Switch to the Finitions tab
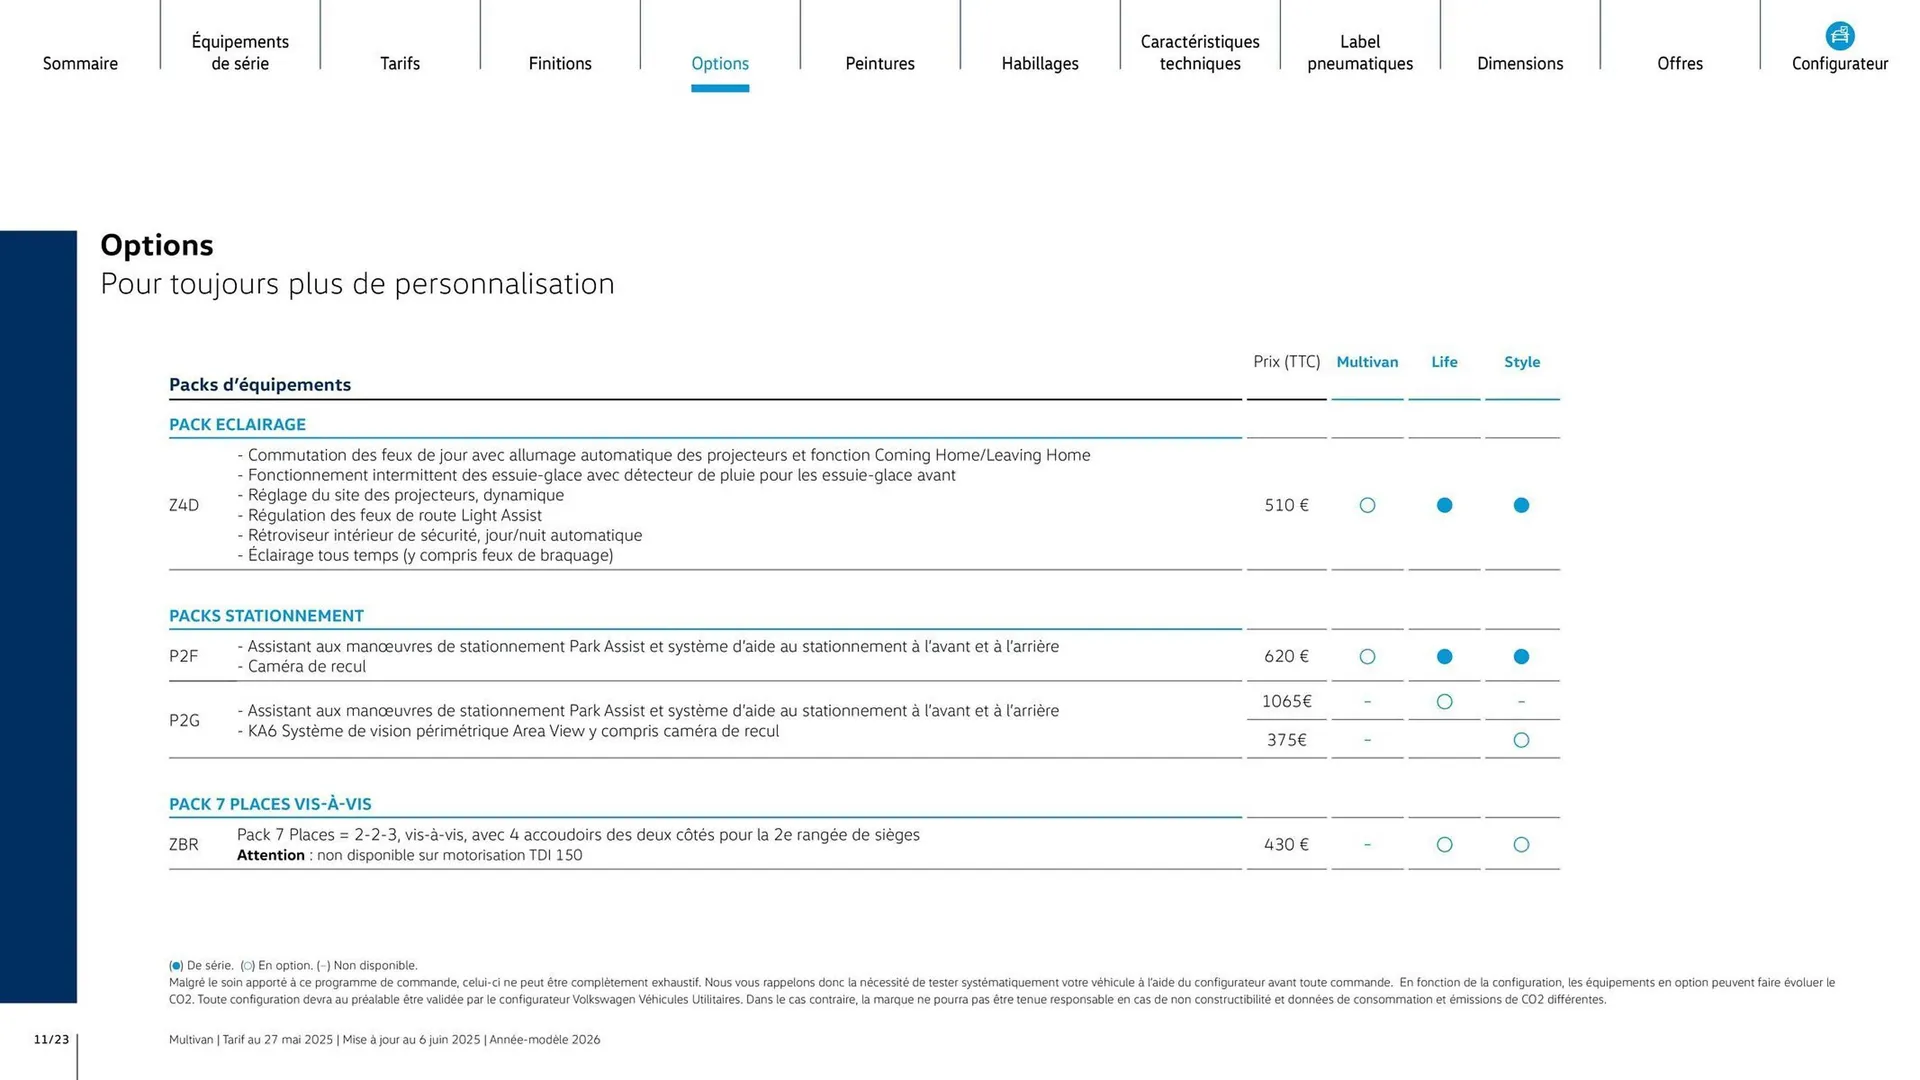Viewport: 1920px width, 1080px height. 560,63
